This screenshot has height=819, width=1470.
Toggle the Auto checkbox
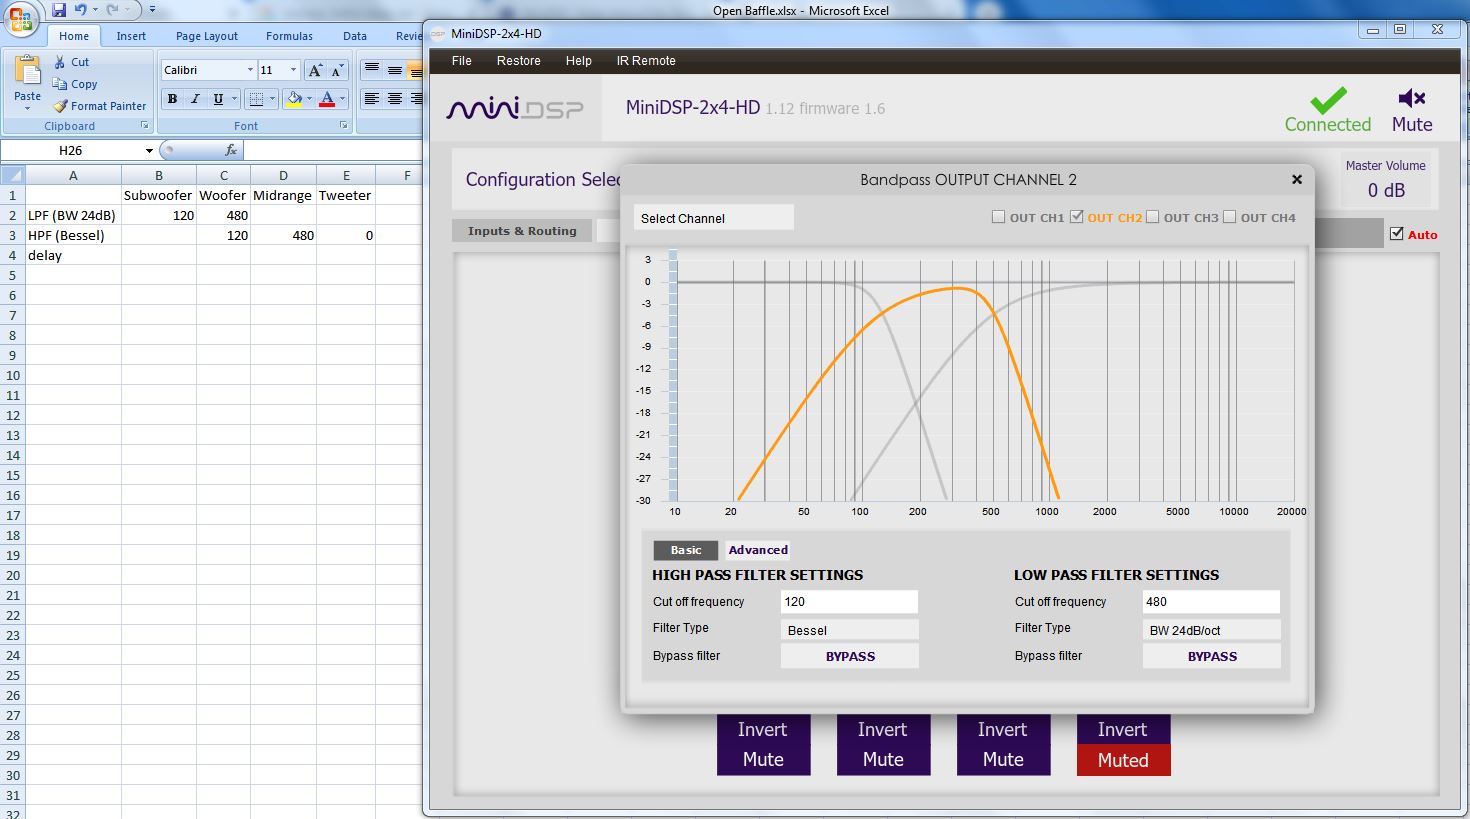point(1397,234)
